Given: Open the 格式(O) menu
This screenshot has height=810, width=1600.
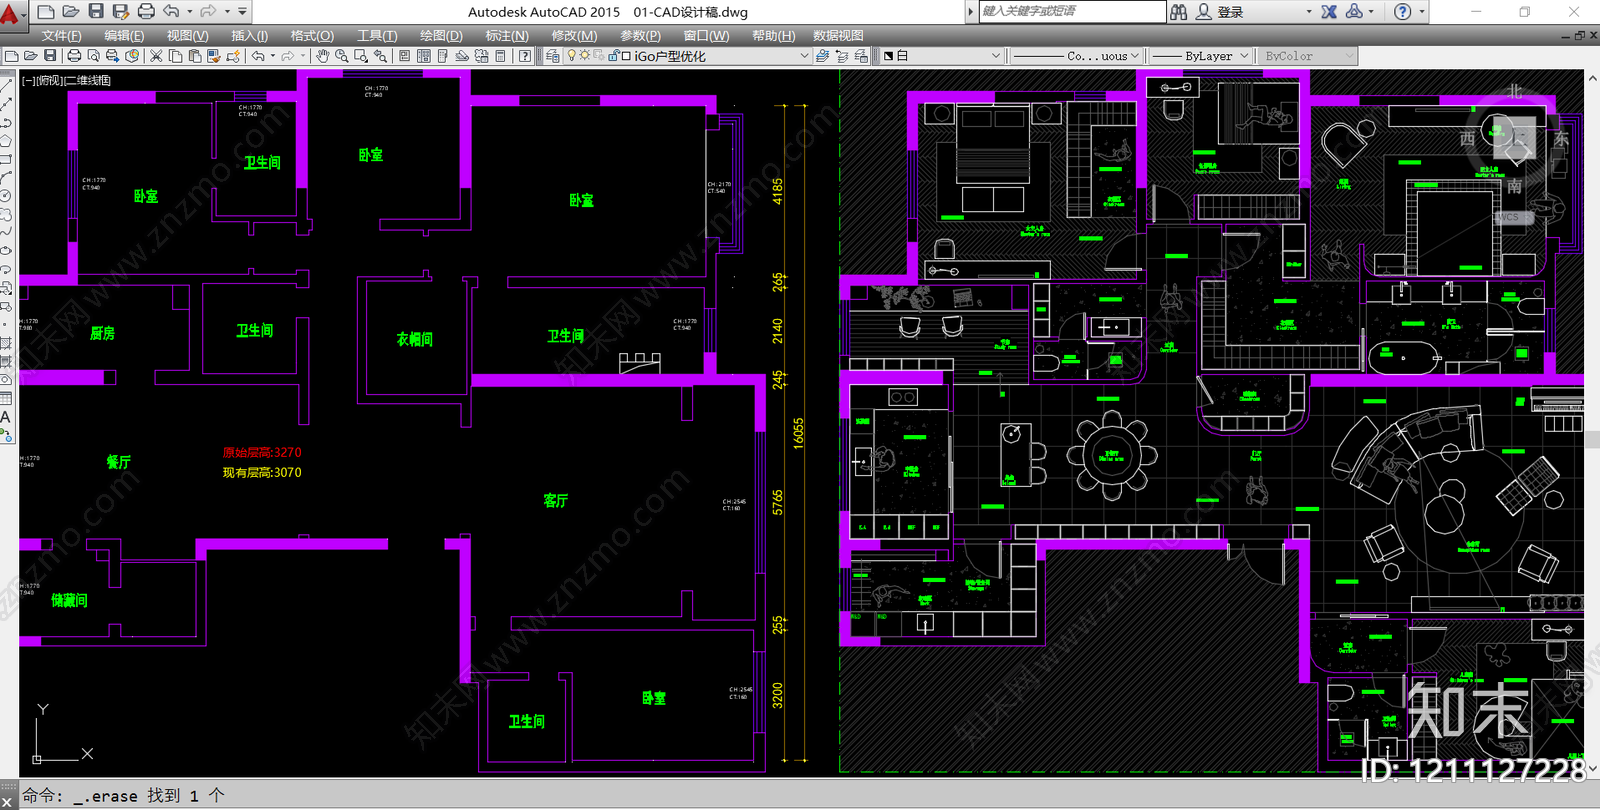Looking at the screenshot, I should tap(312, 35).
